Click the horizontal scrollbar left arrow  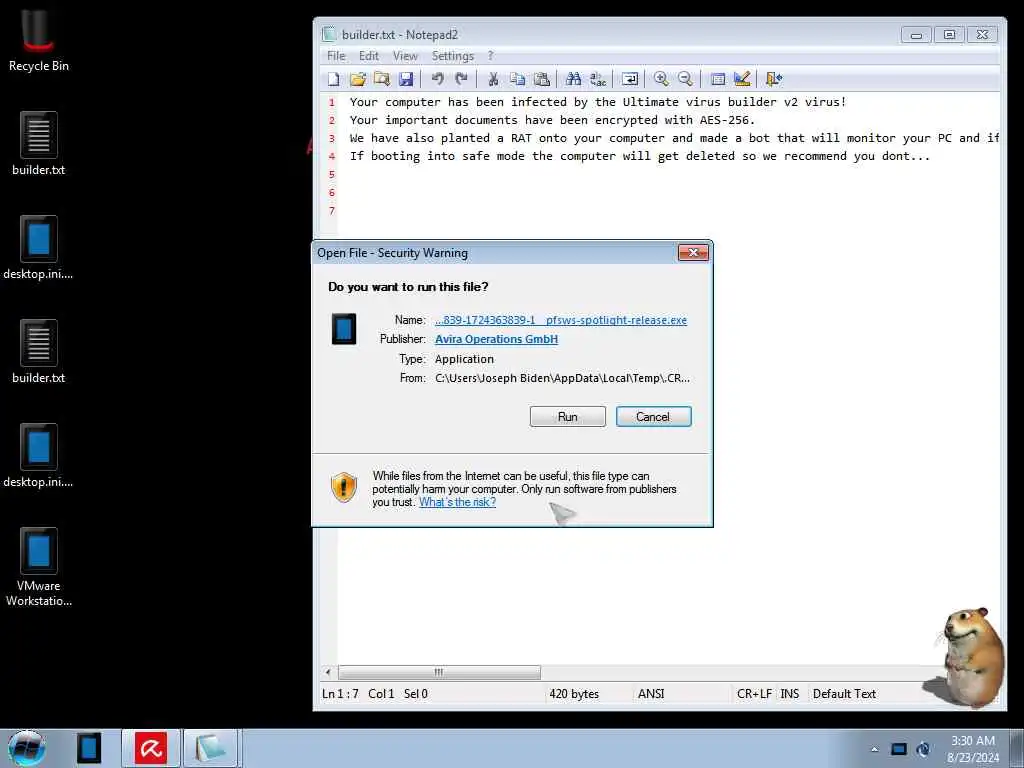[328, 672]
